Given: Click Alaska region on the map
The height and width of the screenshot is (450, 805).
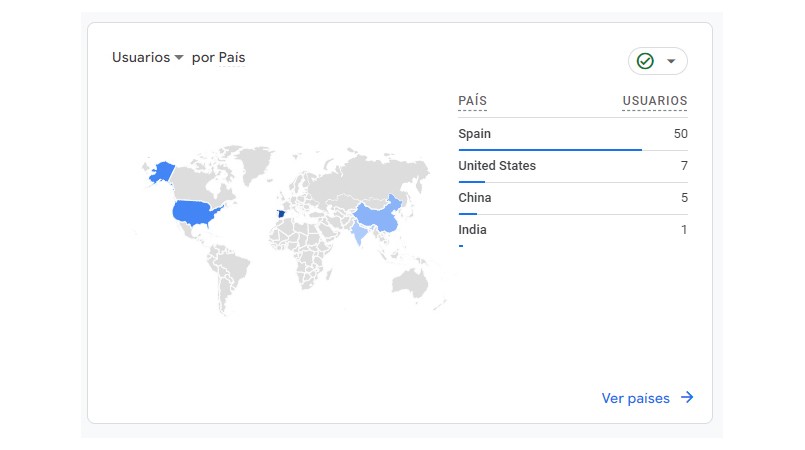Looking at the screenshot, I should [x=162, y=172].
